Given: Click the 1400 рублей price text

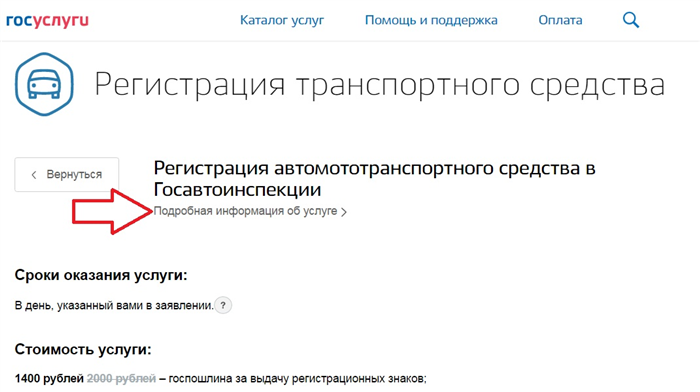Looking at the screenshot, I should [x=49, y=379].
